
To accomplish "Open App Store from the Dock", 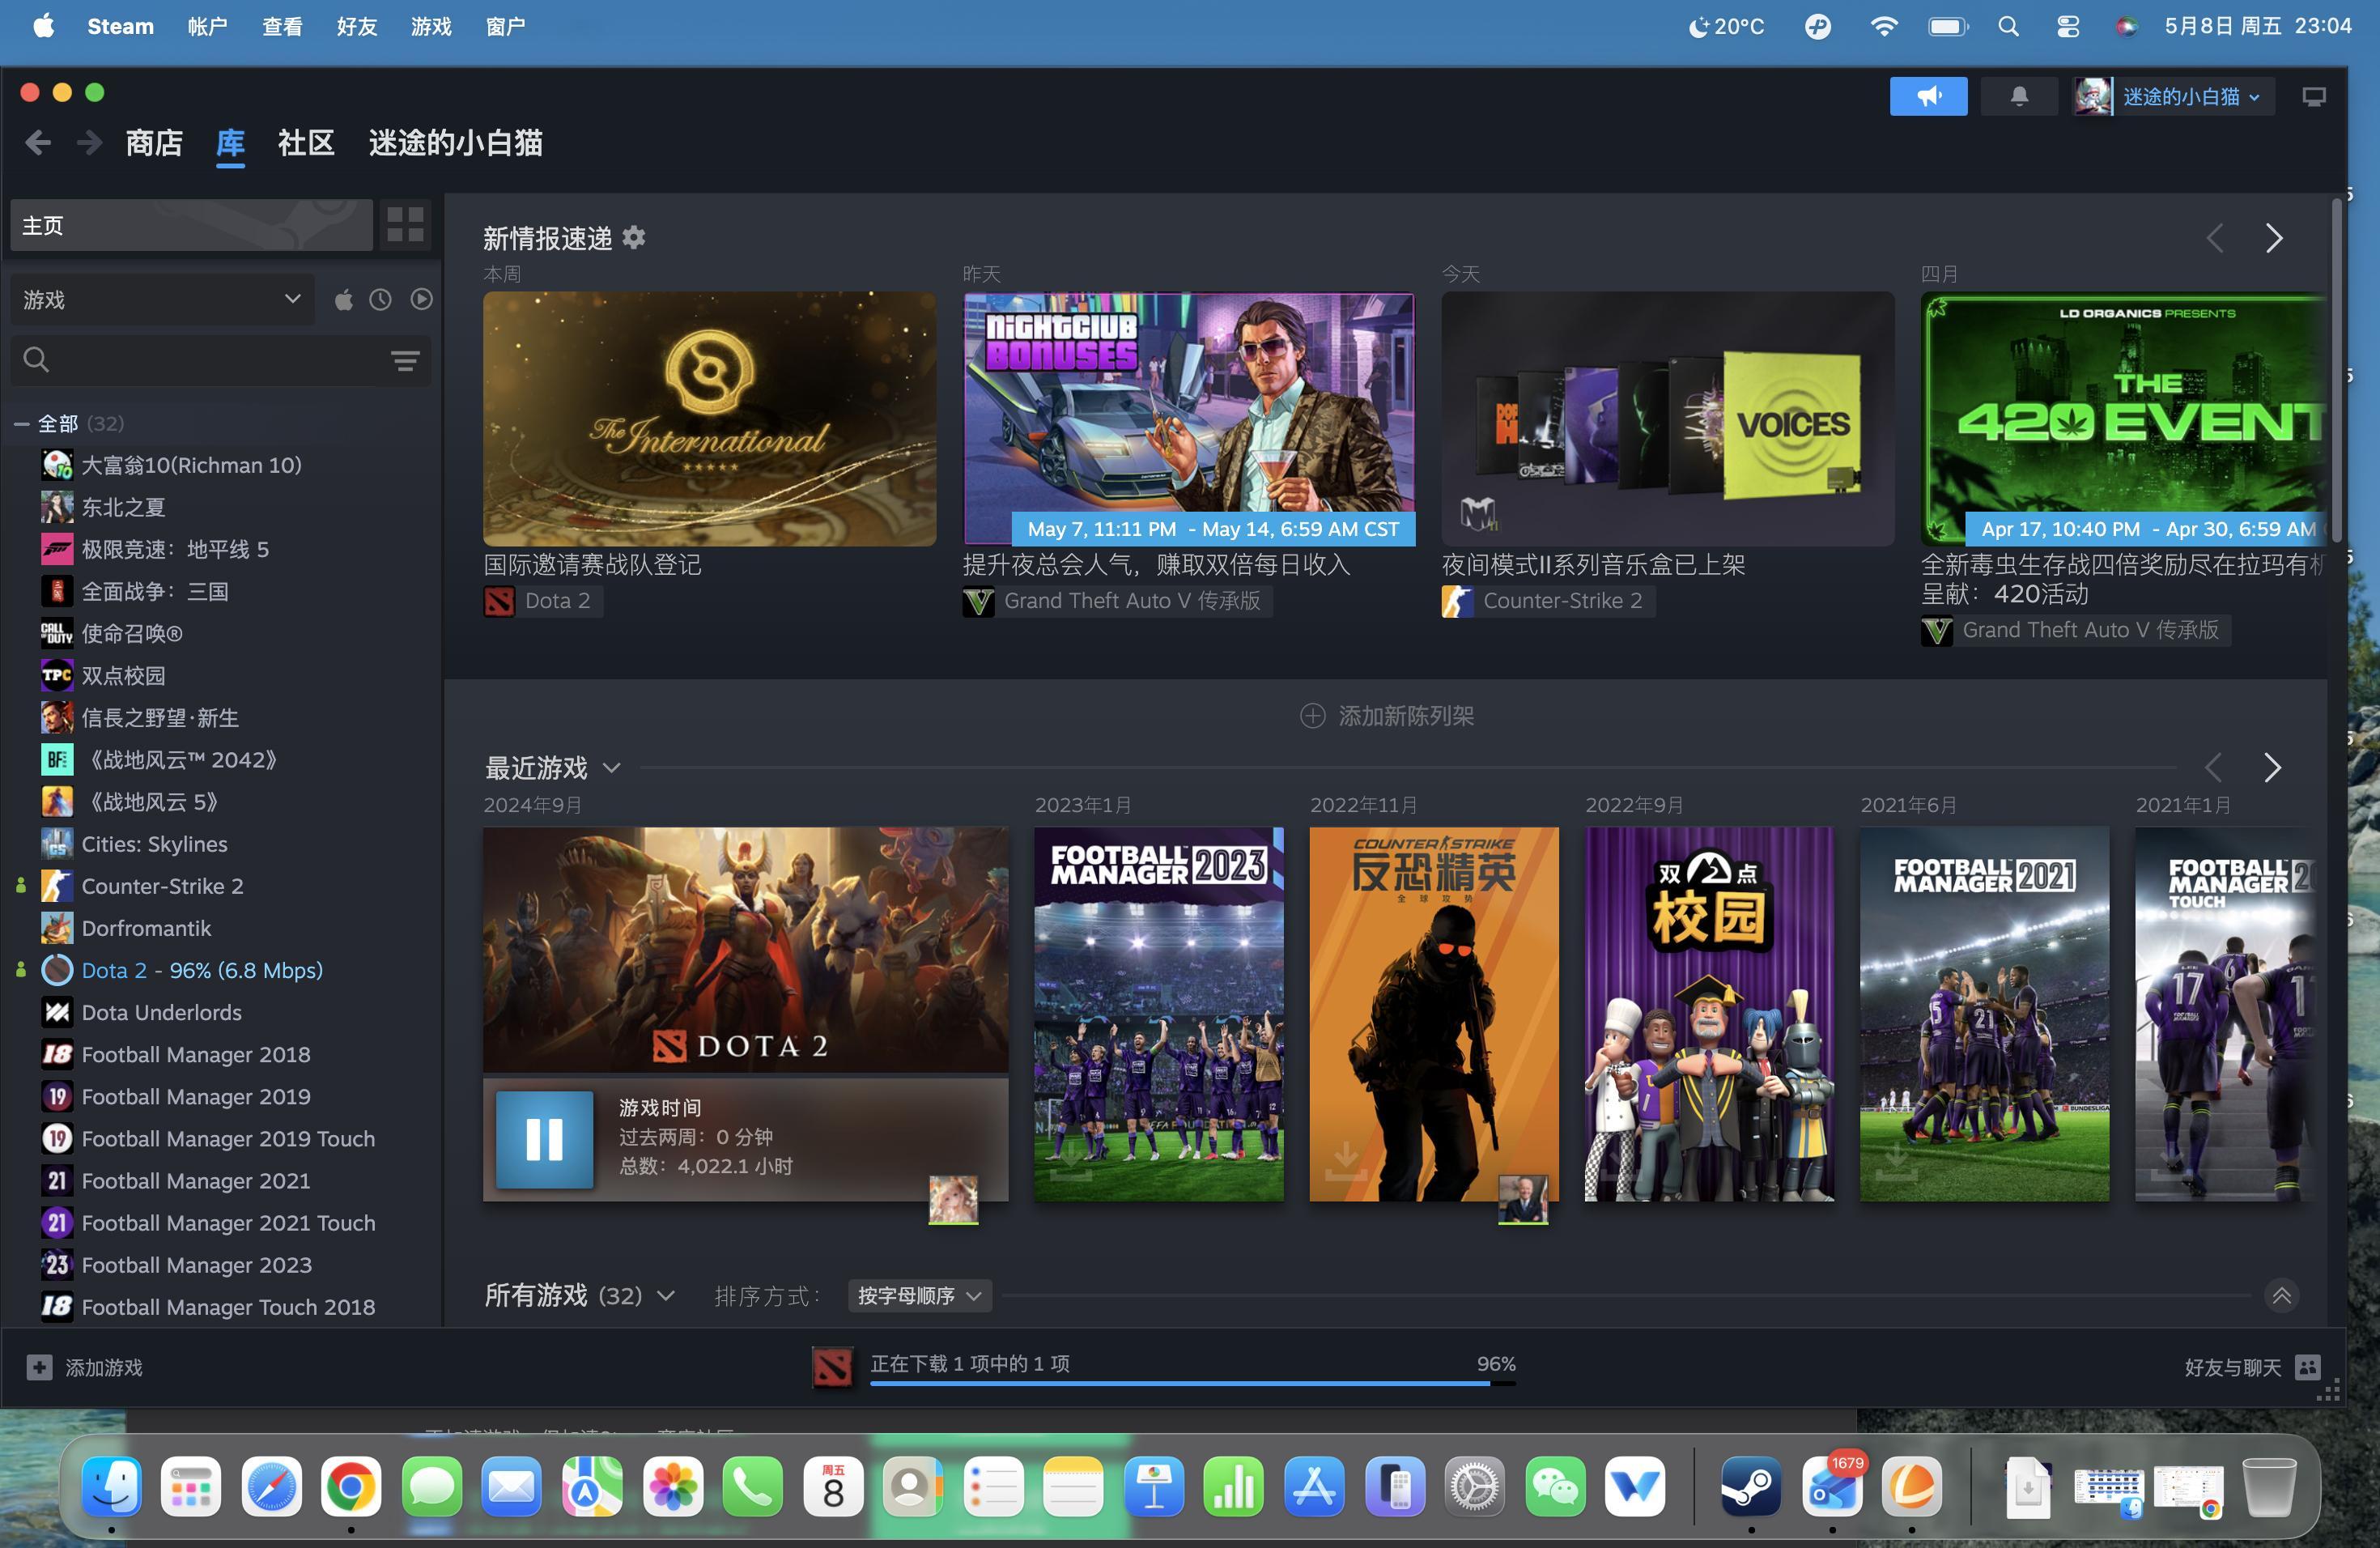I will tap(1314, 1487).
